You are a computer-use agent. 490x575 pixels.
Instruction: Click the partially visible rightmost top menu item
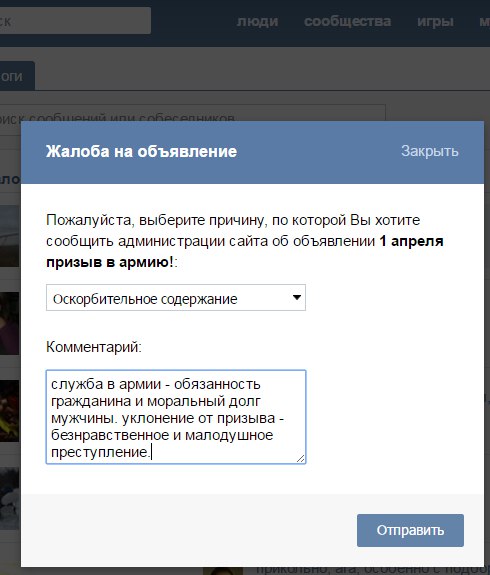coord(484,21)
